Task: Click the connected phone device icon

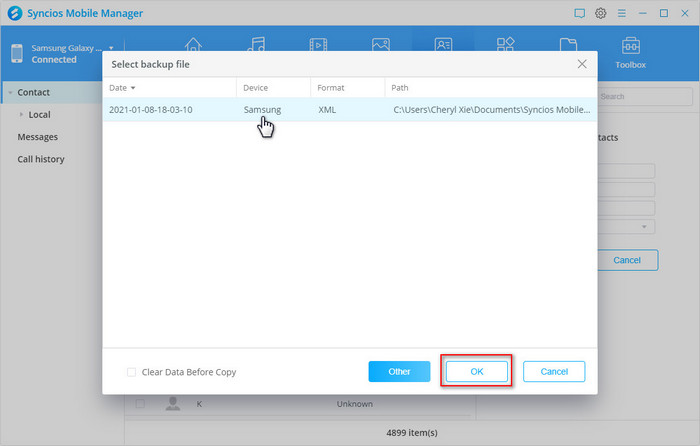Action: point(17,54)
